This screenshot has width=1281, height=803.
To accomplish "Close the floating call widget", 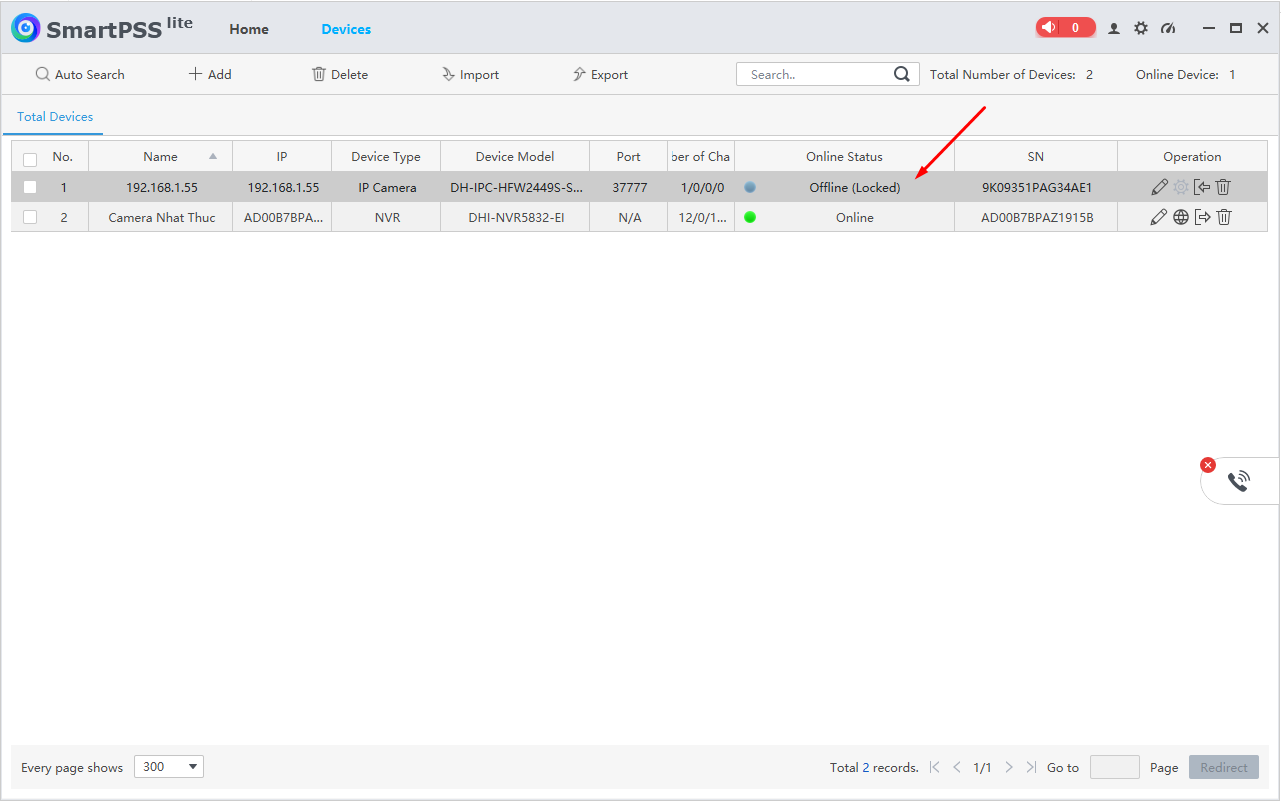I will pyautogui.click(x=1208, y=465).
